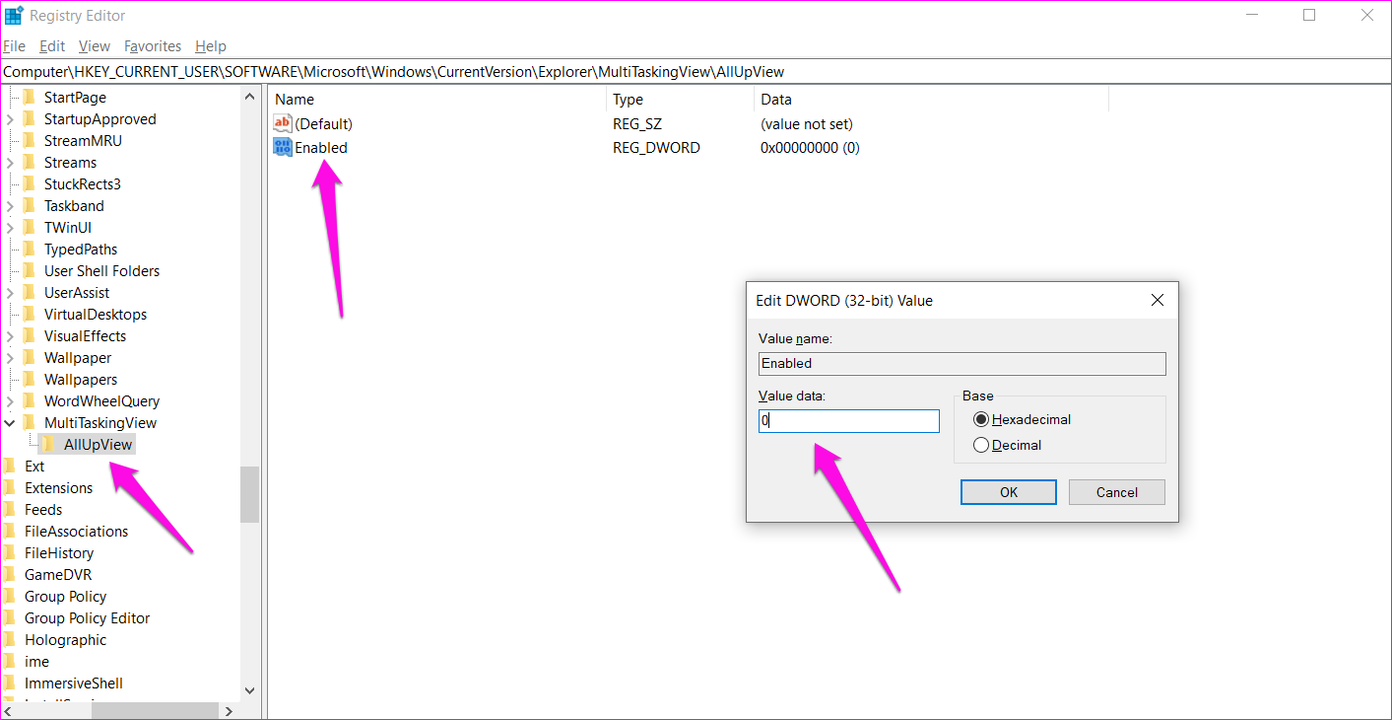Expand the StartupApproved key
1392x720 pixels.
click(10, 119)
